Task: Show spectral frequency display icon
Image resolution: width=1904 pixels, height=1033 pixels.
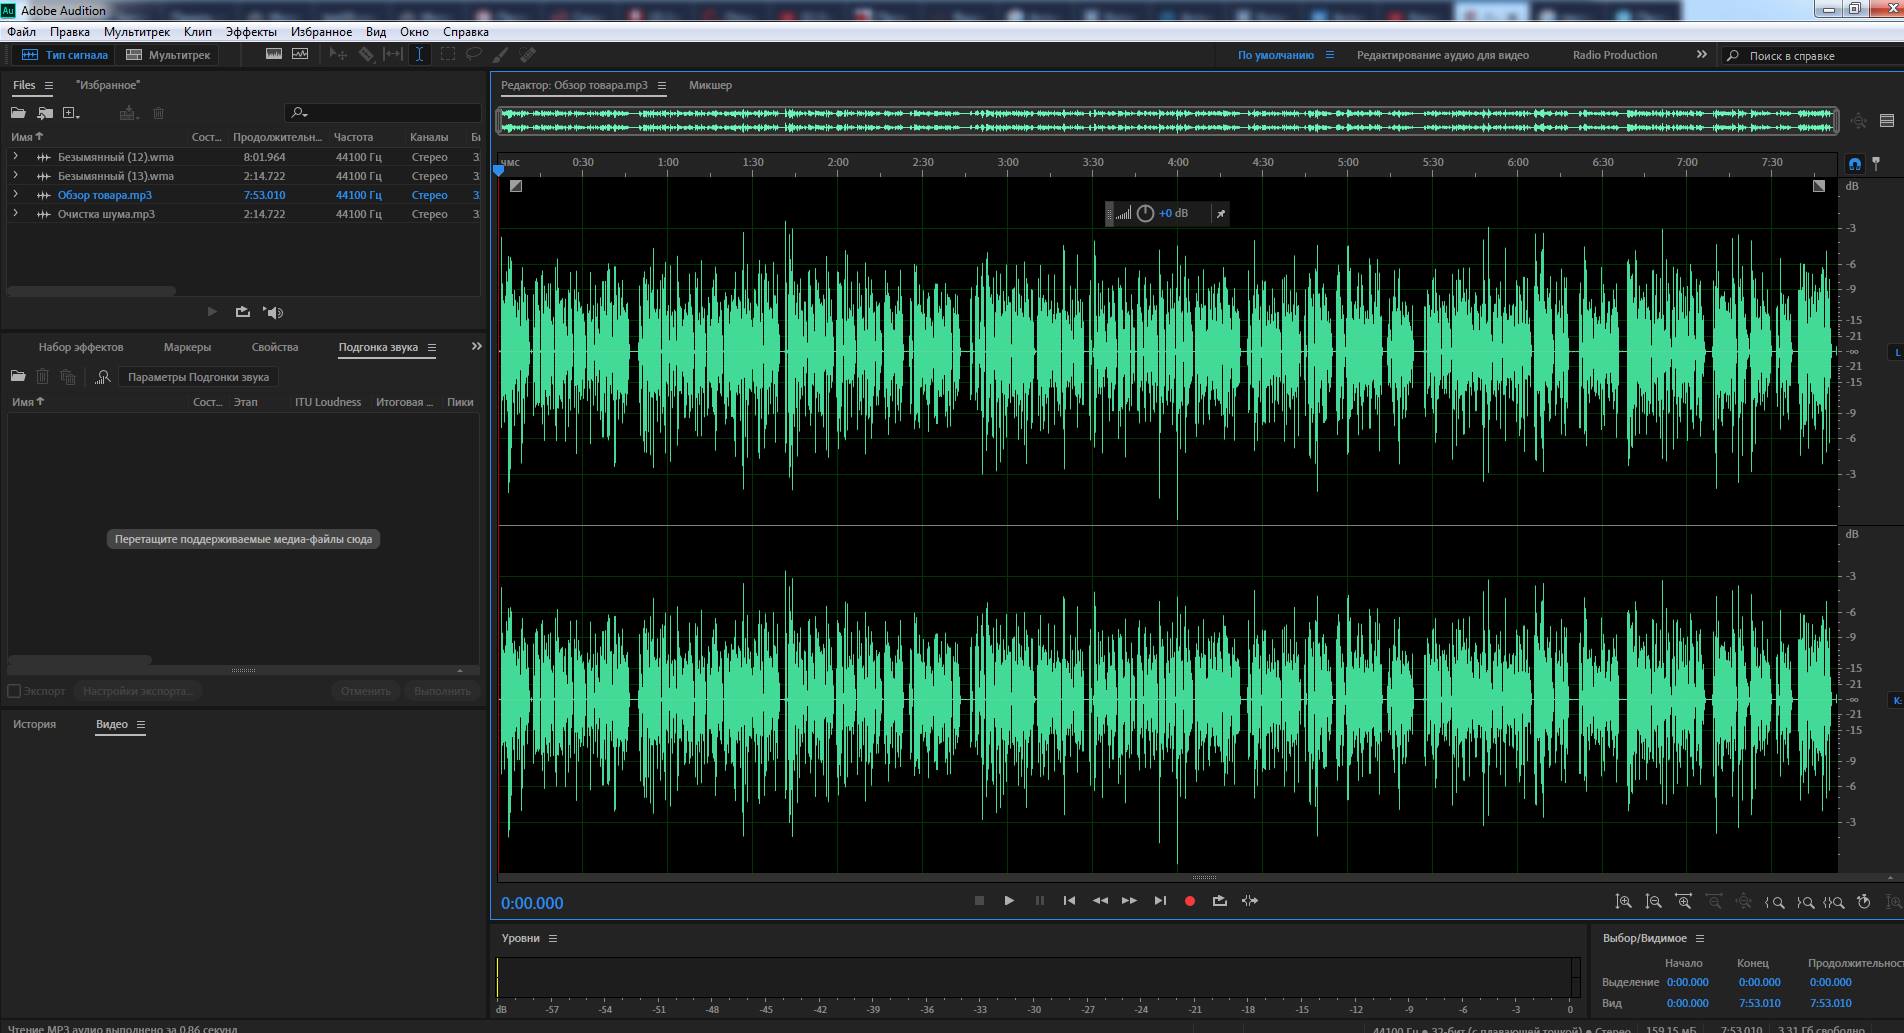Action: (274, 55)
